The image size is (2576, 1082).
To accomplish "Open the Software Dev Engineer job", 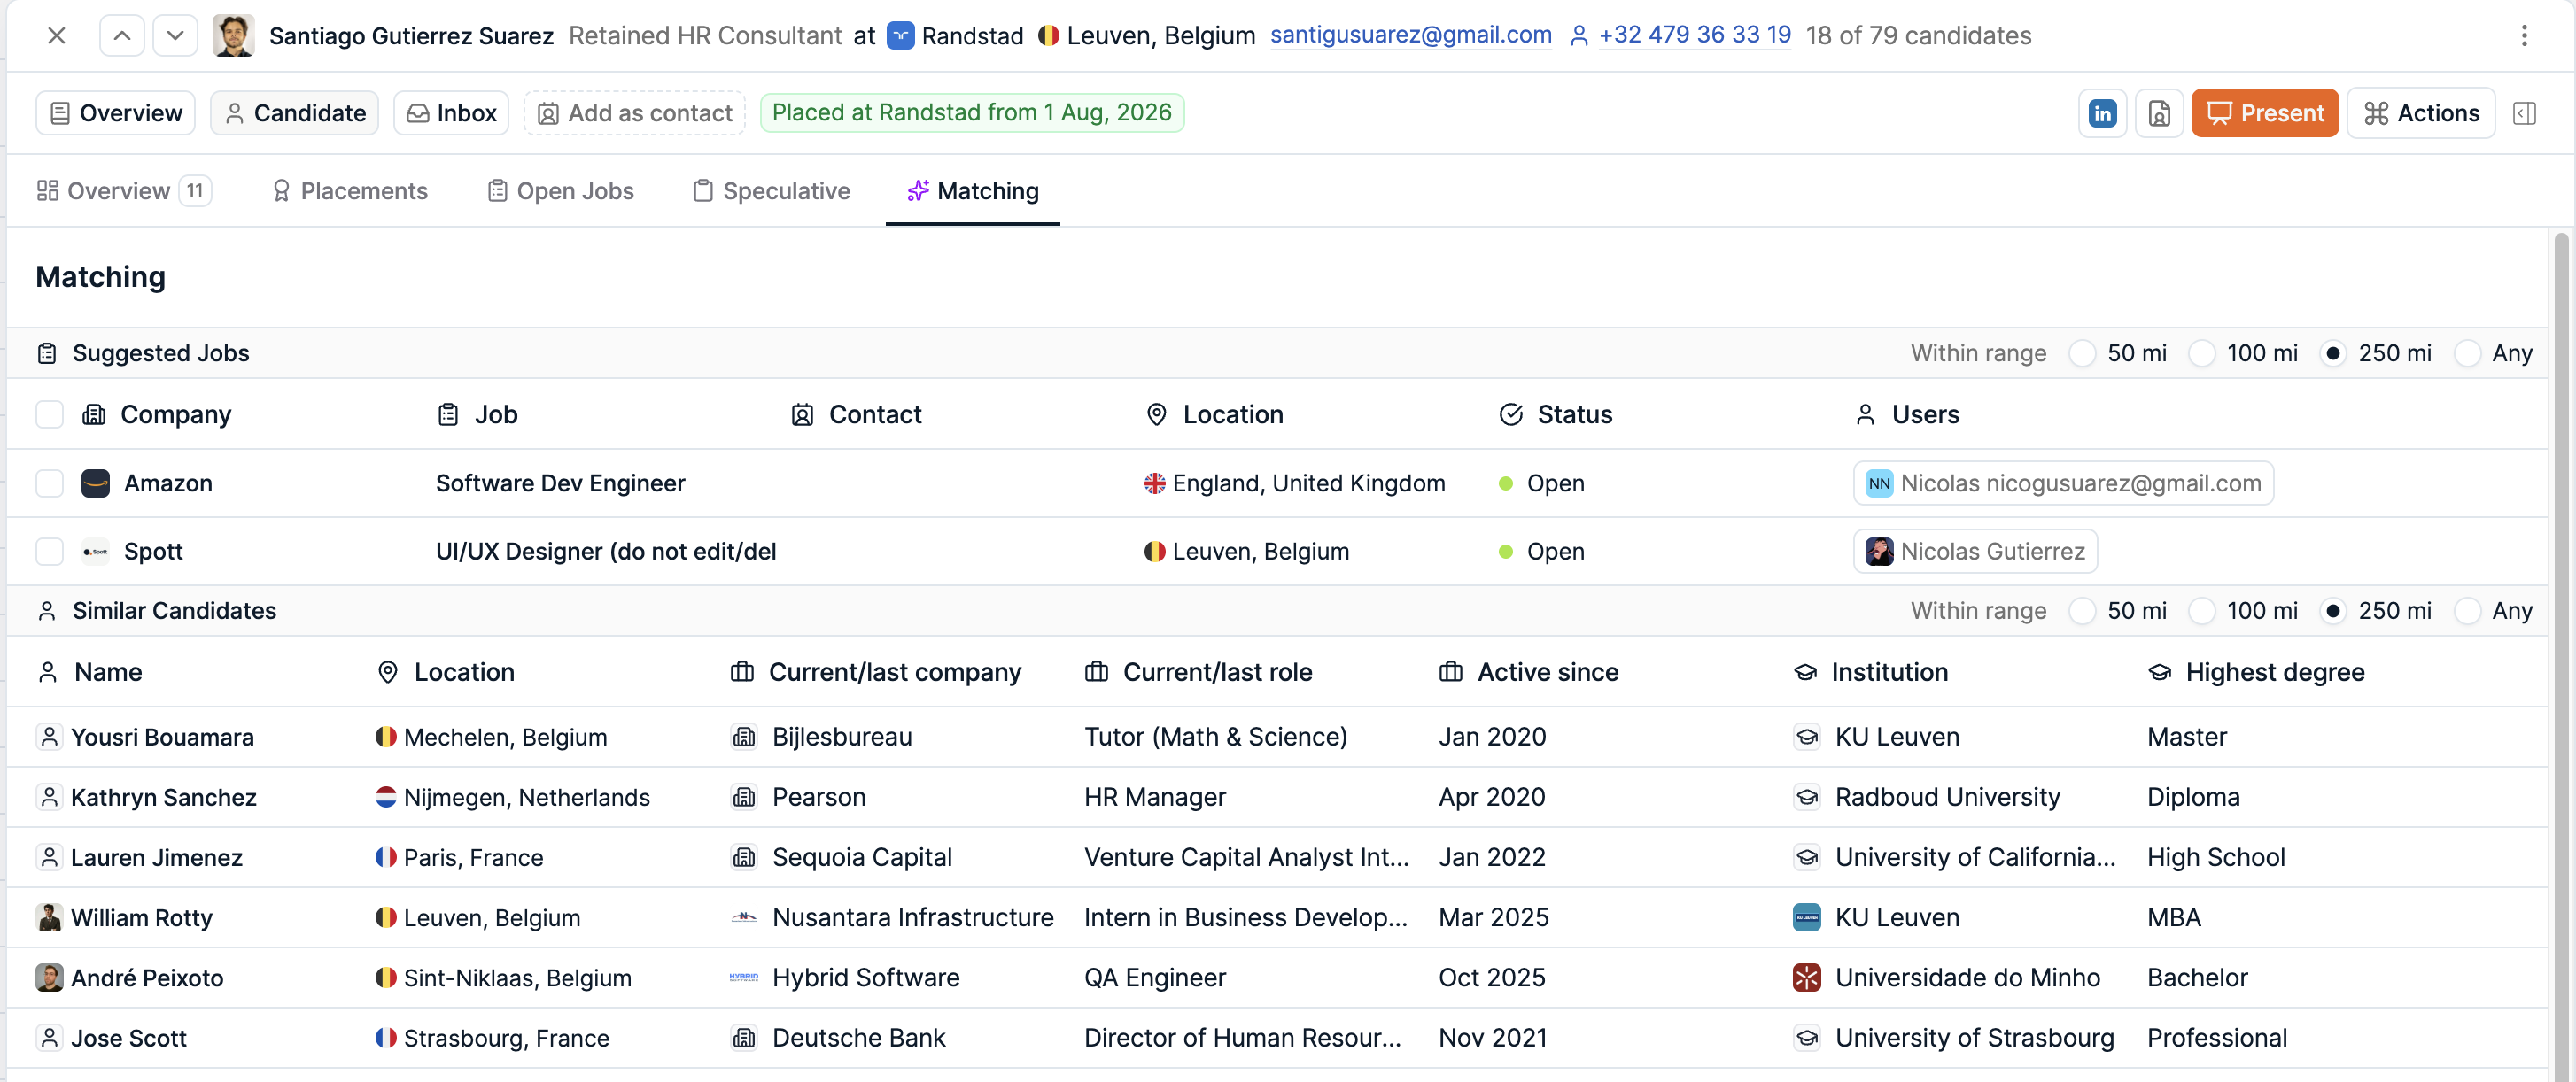I will [x=560, y=484].
